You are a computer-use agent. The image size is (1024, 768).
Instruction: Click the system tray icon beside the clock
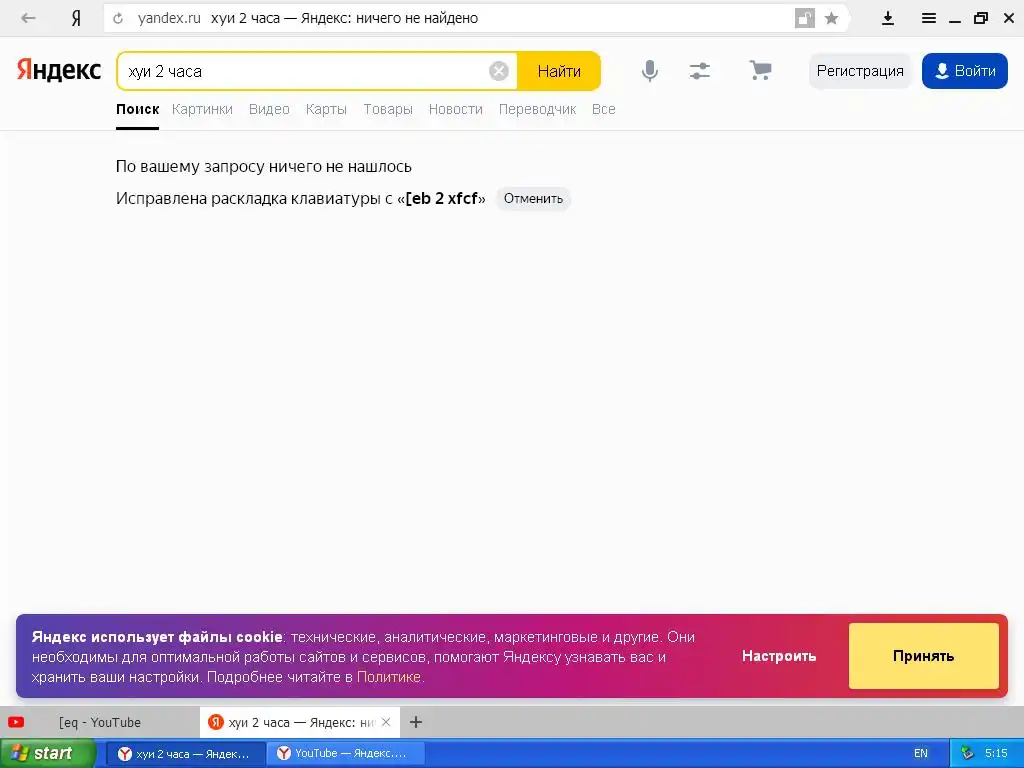pyautogui.click(x=967, y=754)
